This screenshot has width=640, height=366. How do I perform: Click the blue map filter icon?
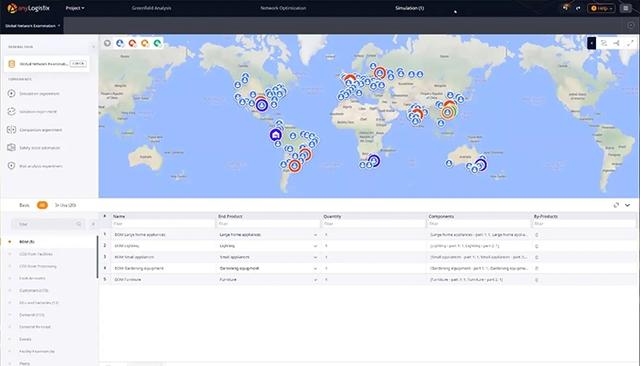coord(120,43)
